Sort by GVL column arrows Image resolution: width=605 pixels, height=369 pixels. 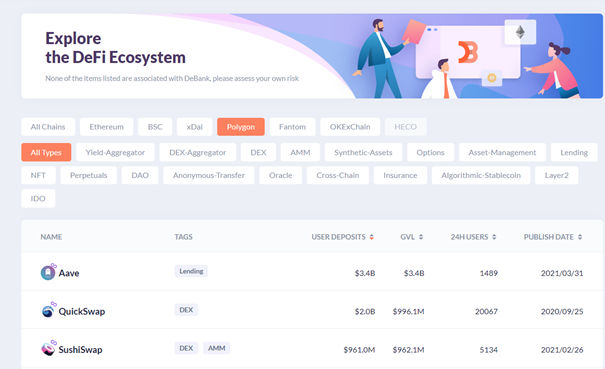point(421,237)
